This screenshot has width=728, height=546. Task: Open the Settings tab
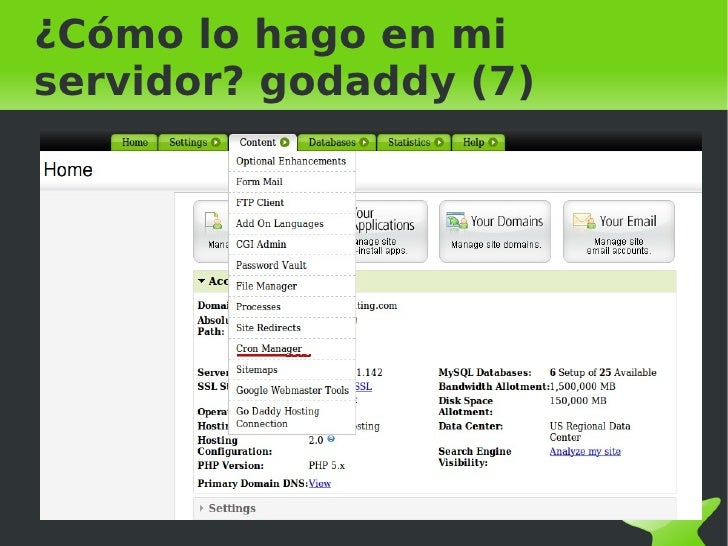click(x=193, y=143)
